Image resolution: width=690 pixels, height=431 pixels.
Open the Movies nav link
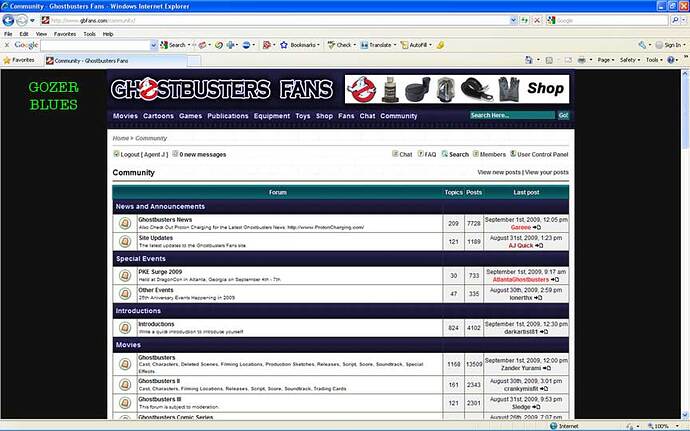tap(125, 116)
